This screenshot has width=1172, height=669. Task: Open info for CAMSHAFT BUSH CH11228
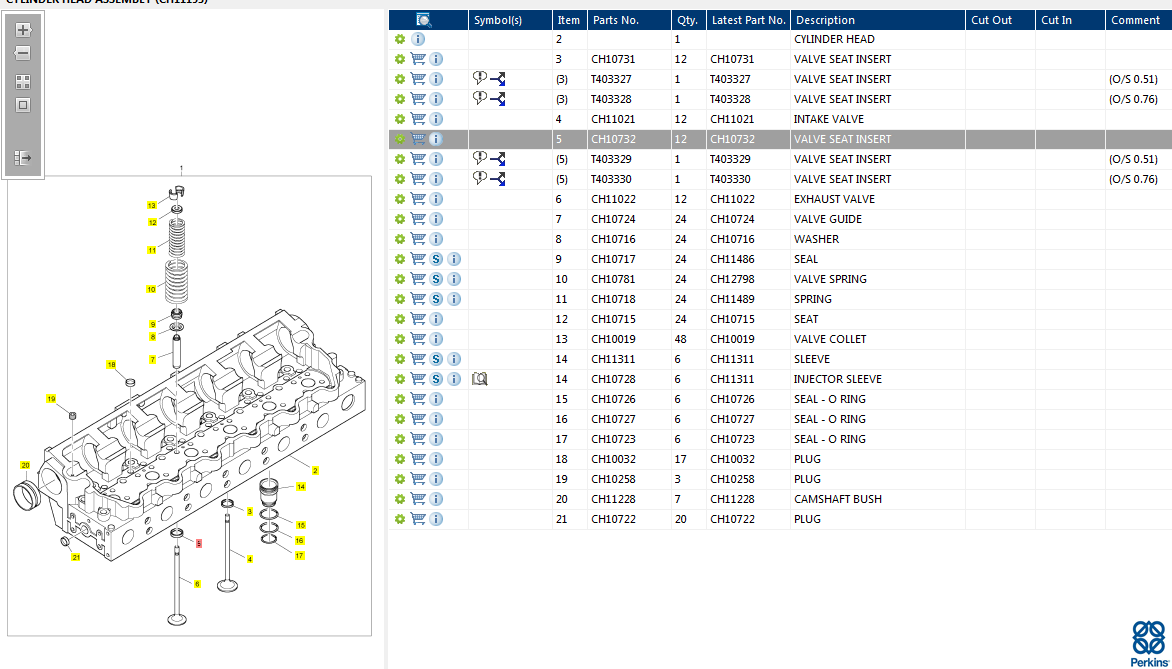[x=436, y=499]
